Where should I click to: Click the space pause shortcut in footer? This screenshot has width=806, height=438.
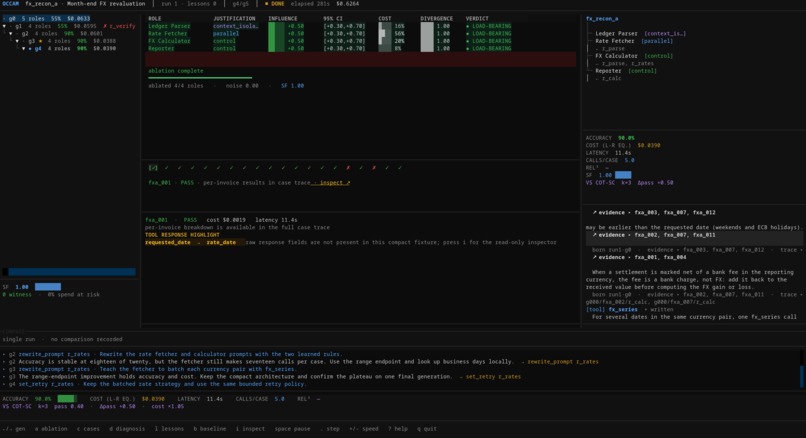click(x=292, y=429)
